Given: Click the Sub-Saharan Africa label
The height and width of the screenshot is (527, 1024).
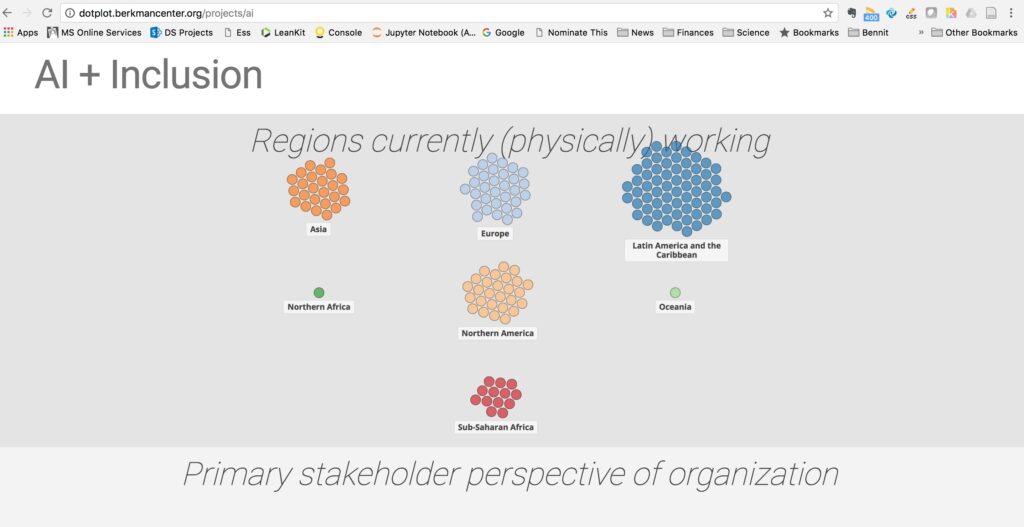Looking at the screenshot, I should click(x=496, y=427).
